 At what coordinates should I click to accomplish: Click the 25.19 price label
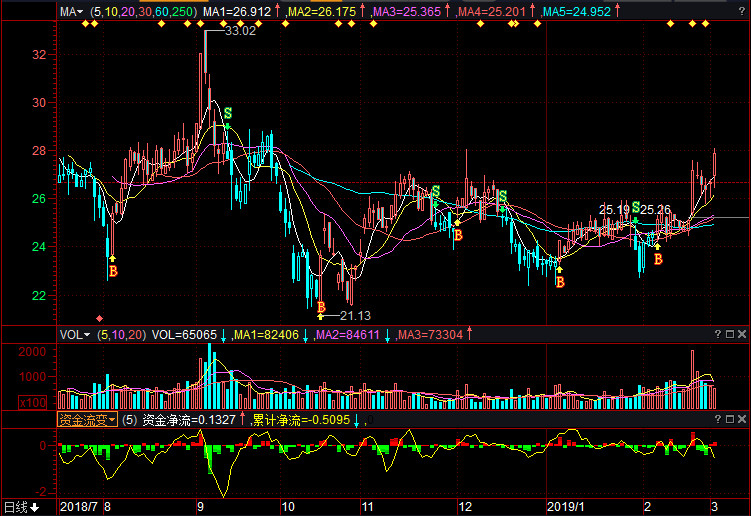coord(614,210)
